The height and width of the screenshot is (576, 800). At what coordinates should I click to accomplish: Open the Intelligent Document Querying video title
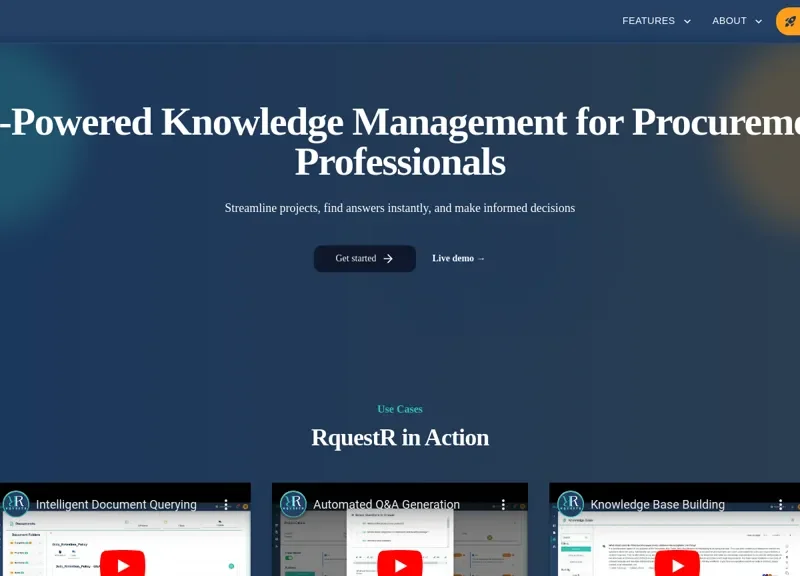pyautogui.click(x=116, y=505)
